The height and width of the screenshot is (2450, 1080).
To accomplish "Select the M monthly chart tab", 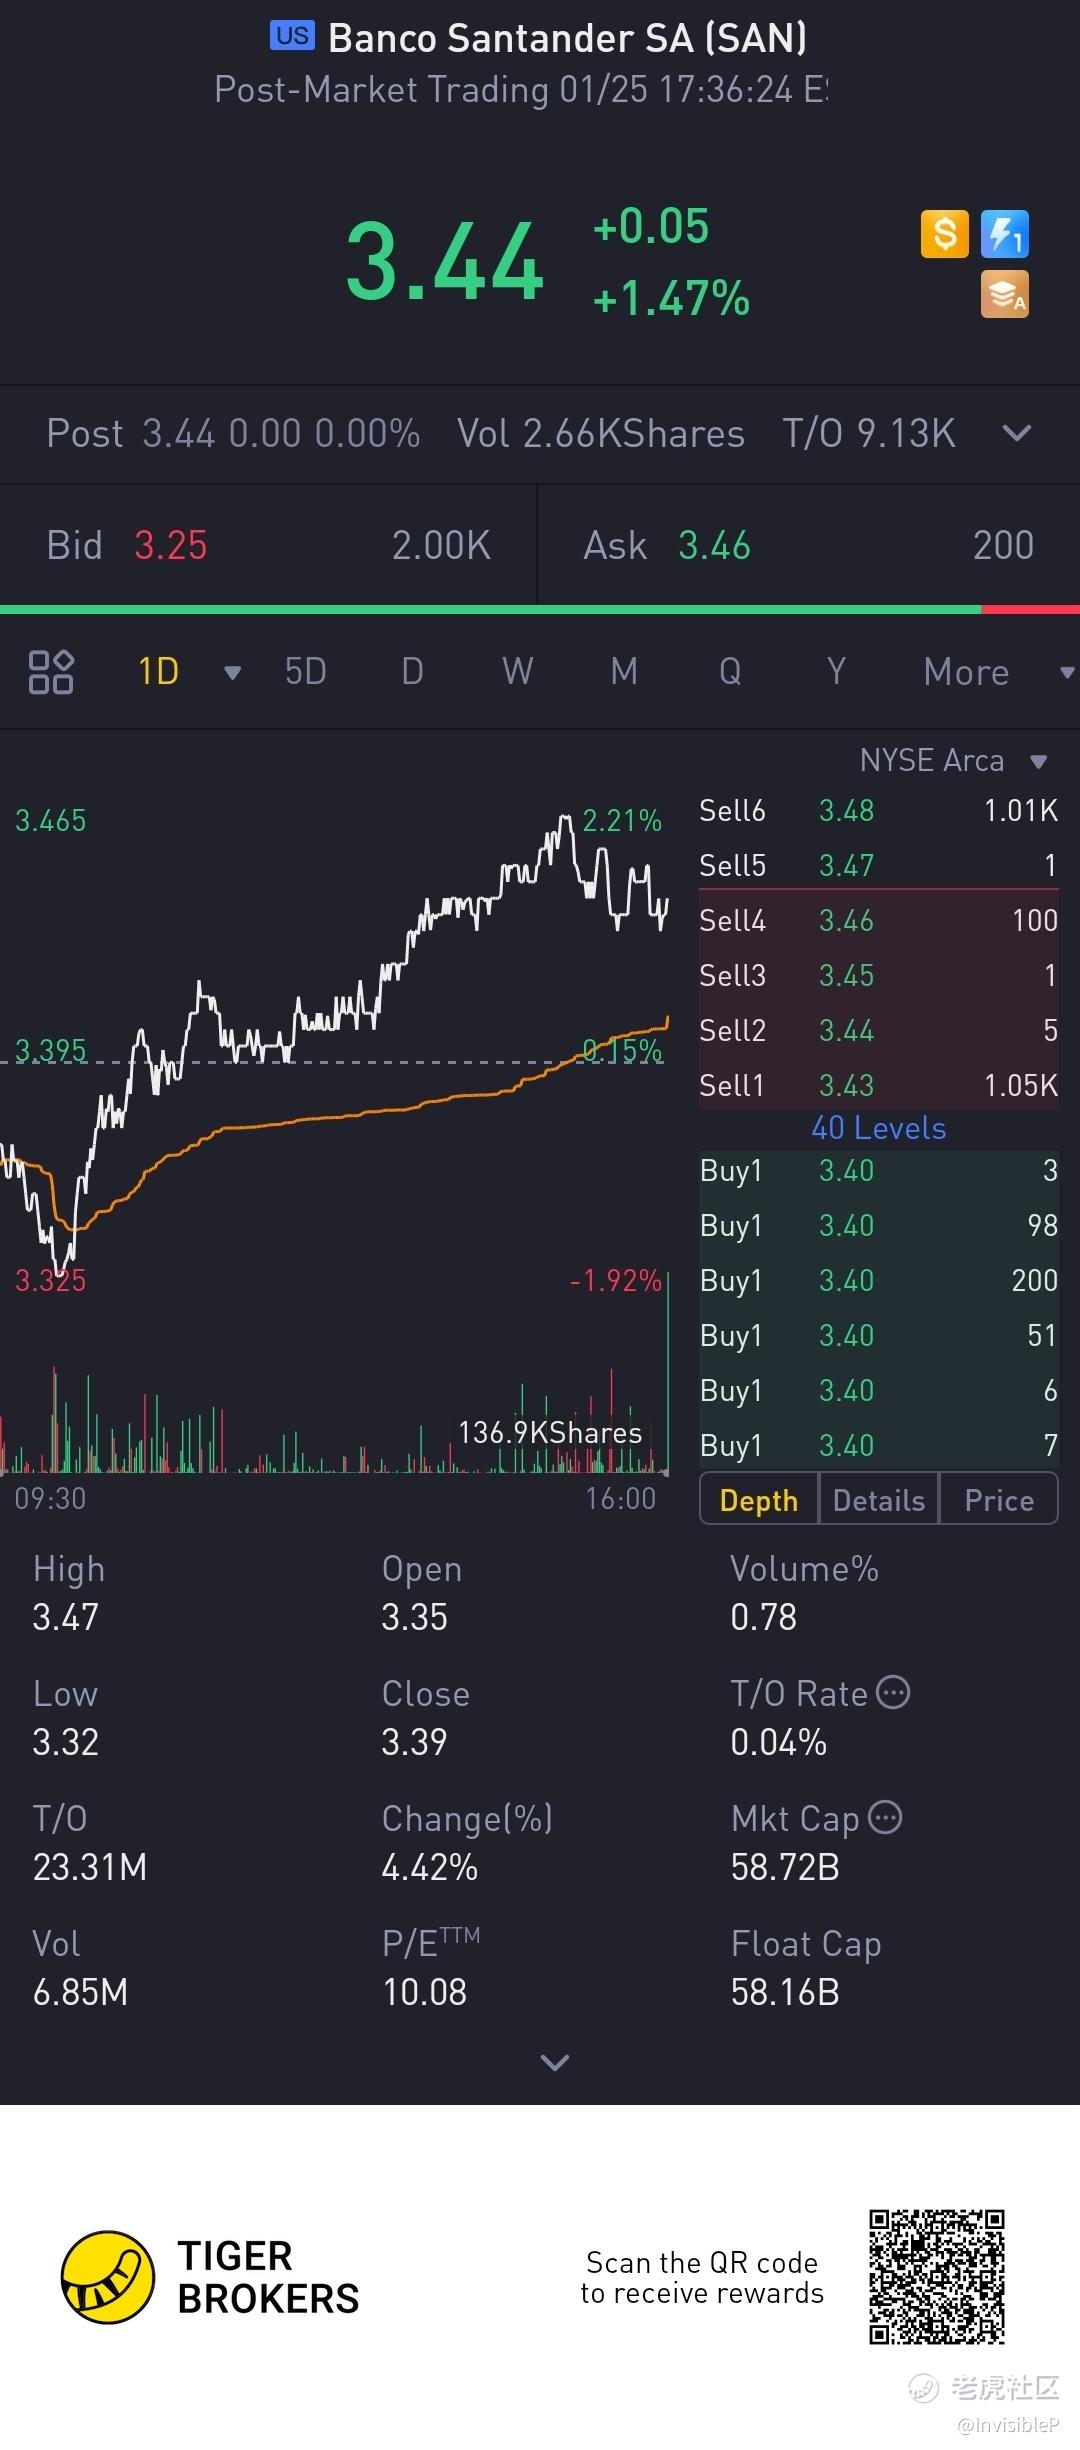I will (x=624, y=672).
